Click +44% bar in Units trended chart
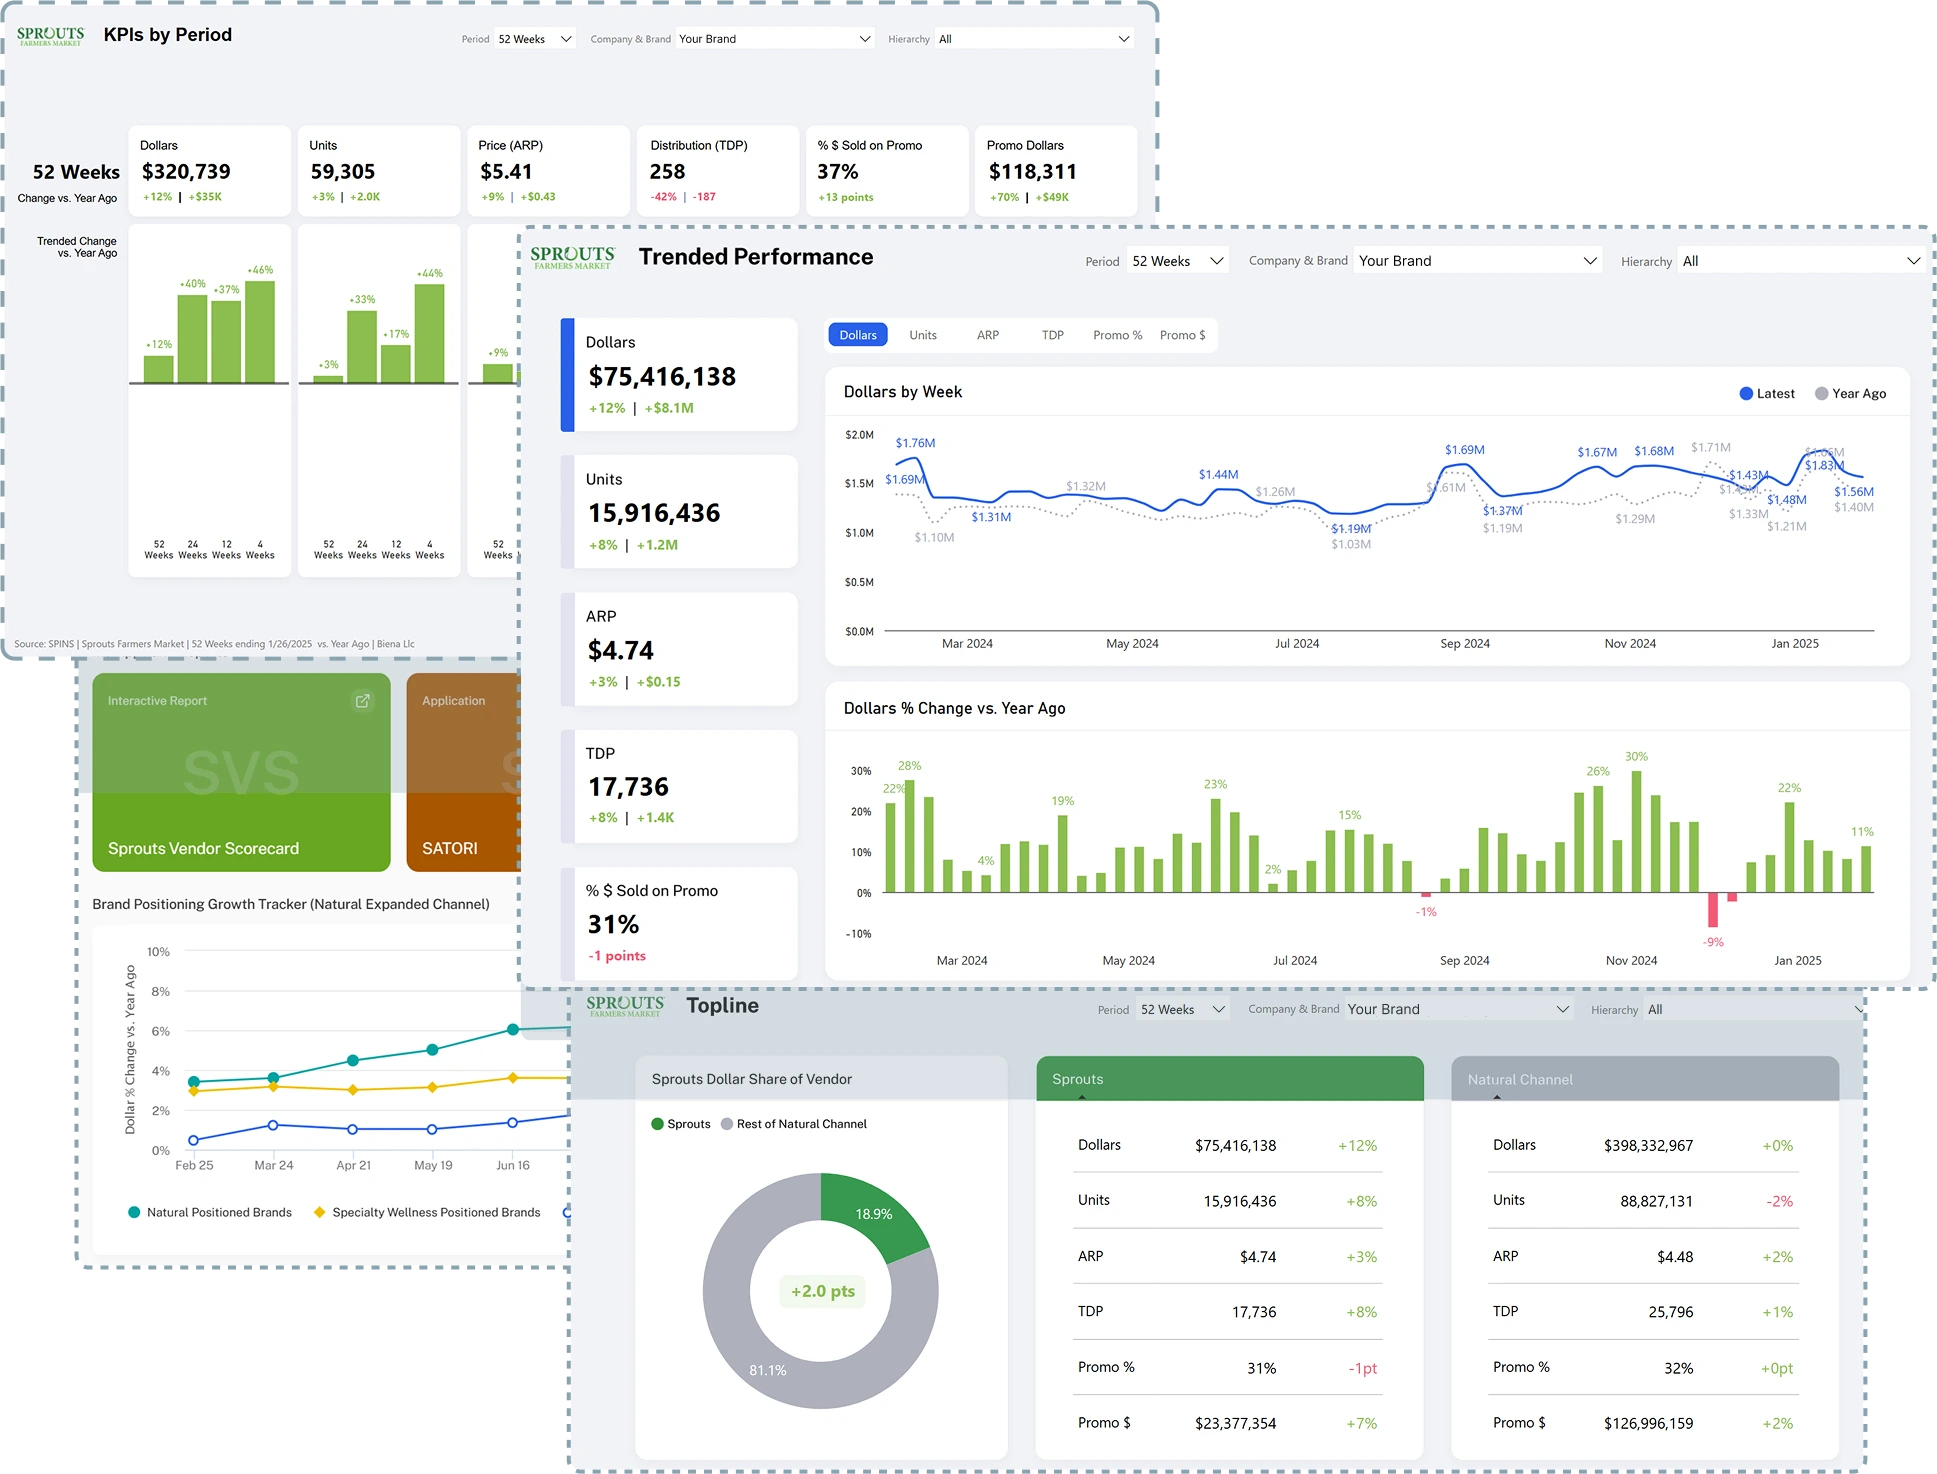Viewport: 1937px width, 1474px height. coord(429,333)
